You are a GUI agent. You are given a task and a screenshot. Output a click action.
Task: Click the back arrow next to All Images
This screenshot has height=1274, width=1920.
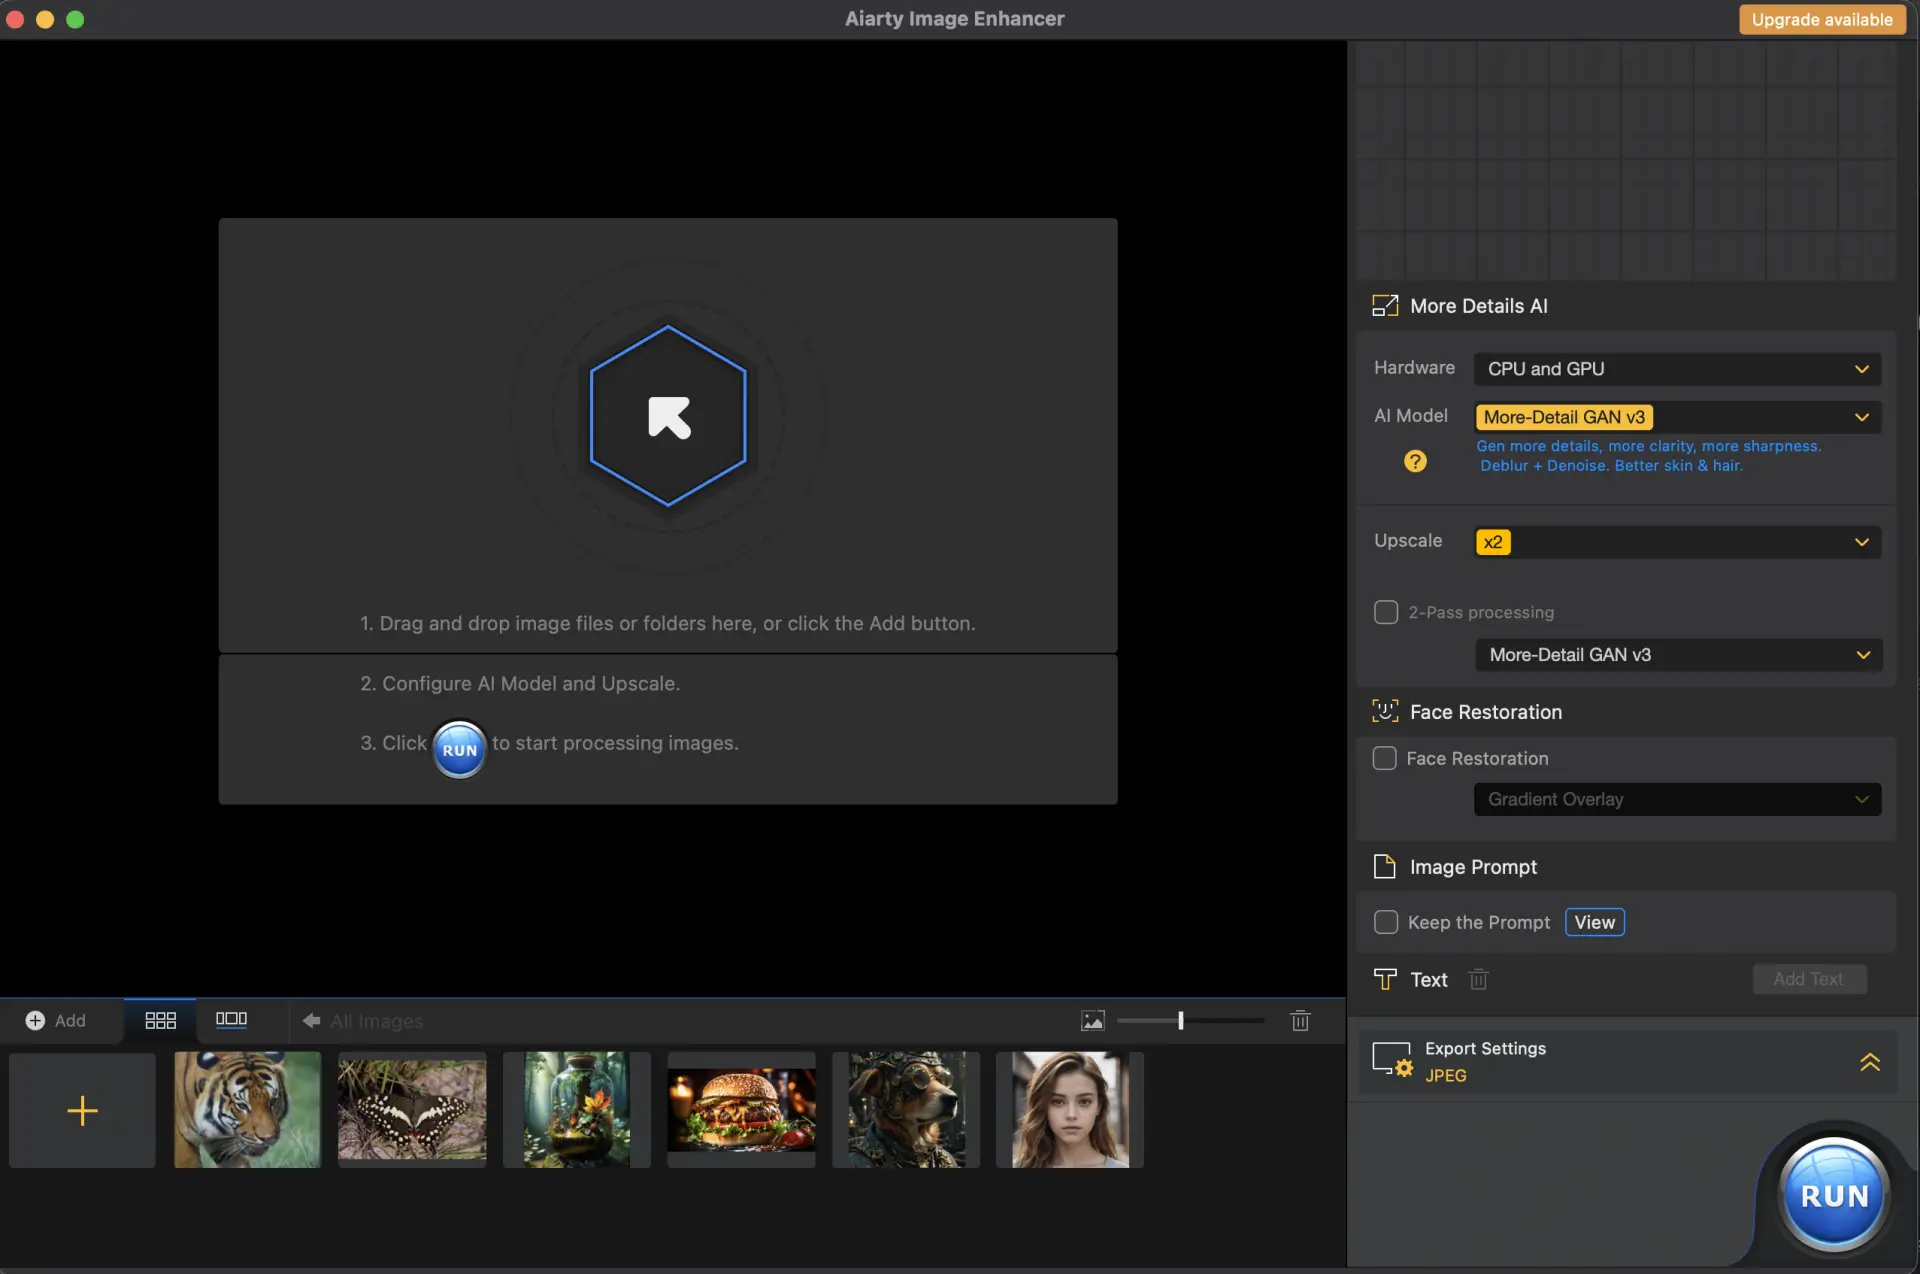(x=311, y=1020)
